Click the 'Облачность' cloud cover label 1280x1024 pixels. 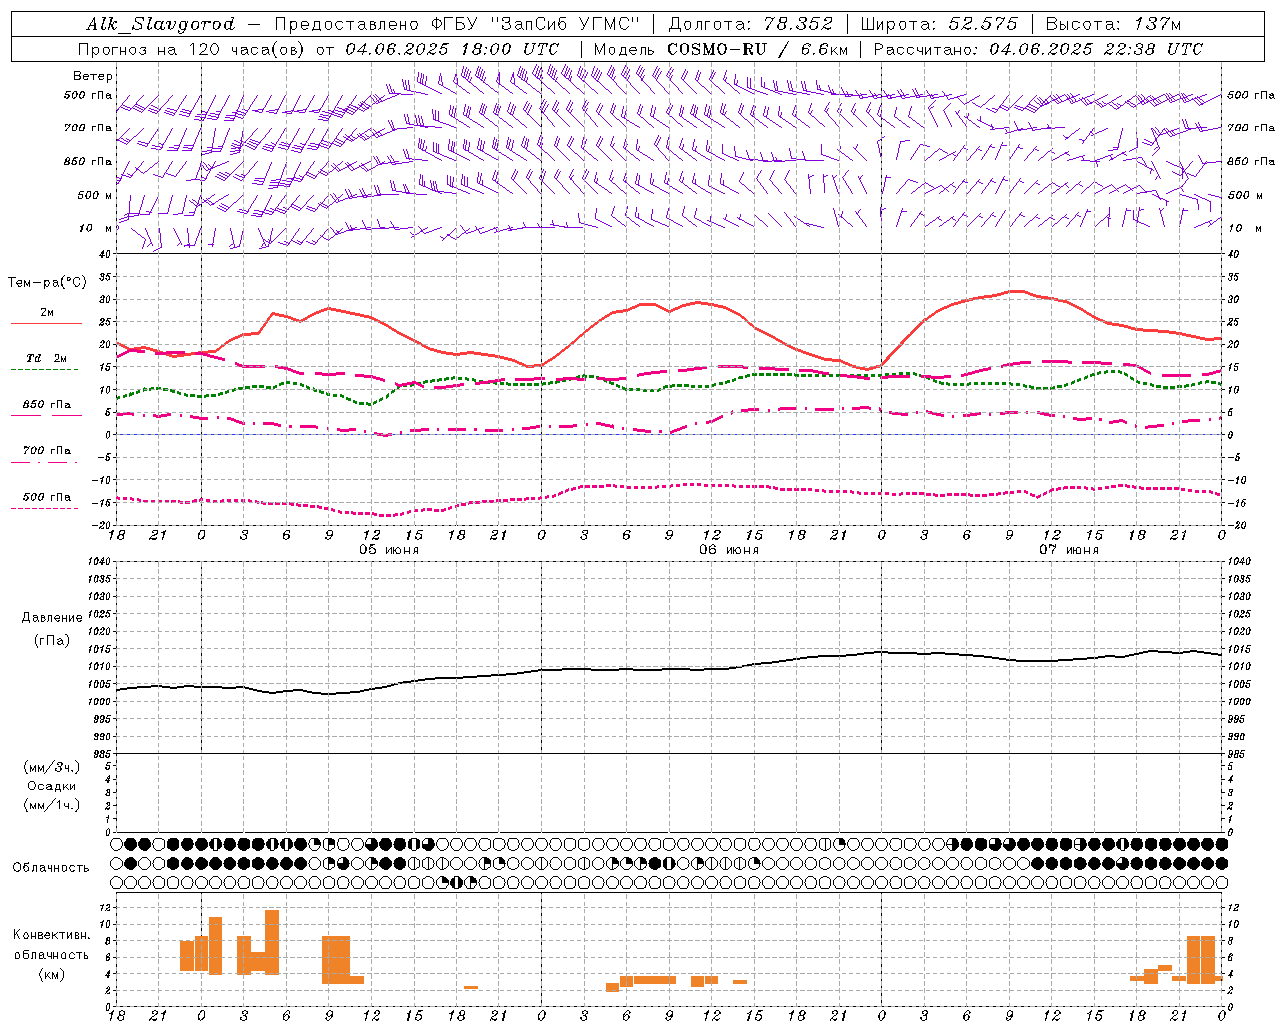click(x=51, y=867)
